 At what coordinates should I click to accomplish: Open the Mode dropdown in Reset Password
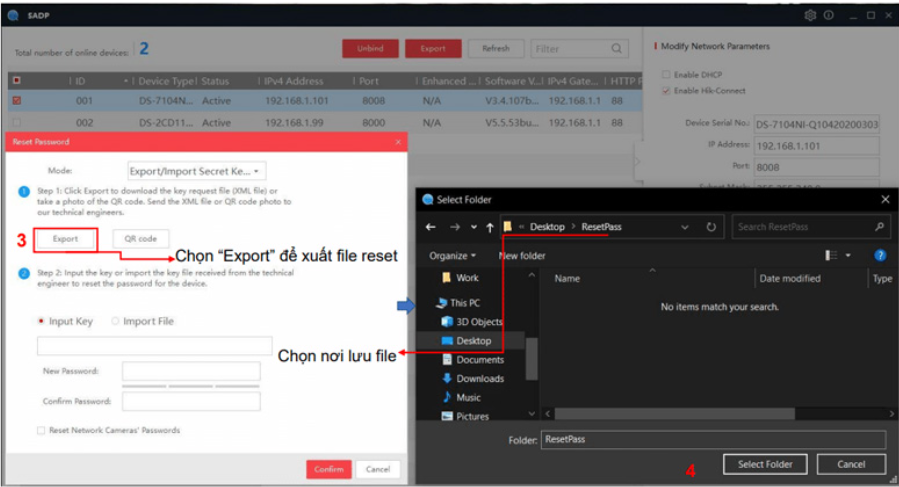197,171
